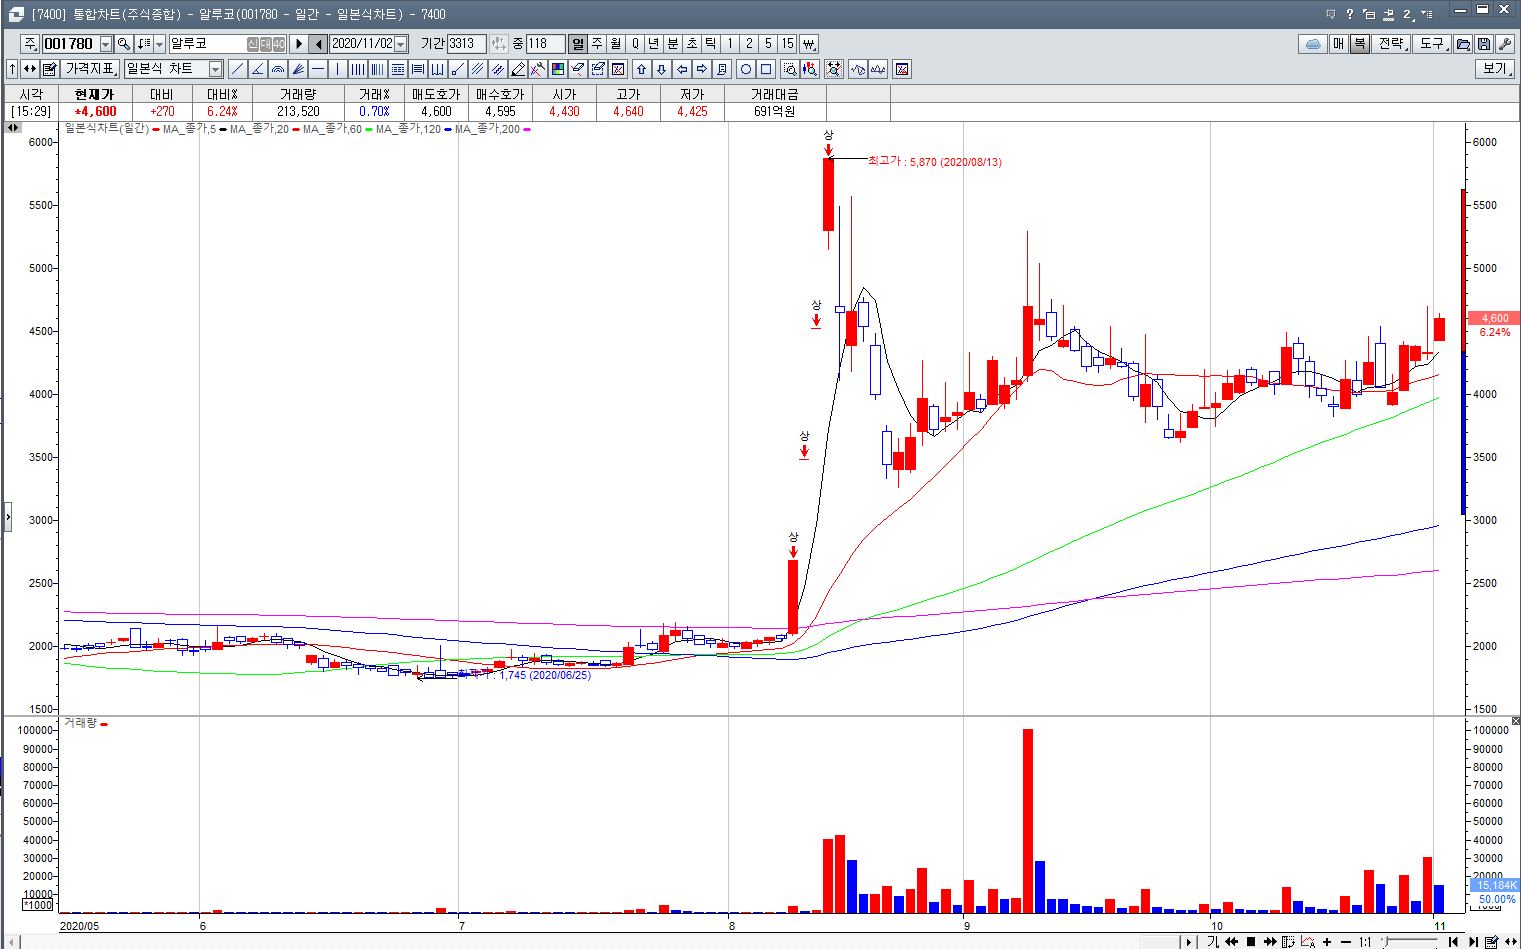The width and height of the screenshot is (1521, 949).
Task: Click the 기간 period input field 3313
Action: 466,44
